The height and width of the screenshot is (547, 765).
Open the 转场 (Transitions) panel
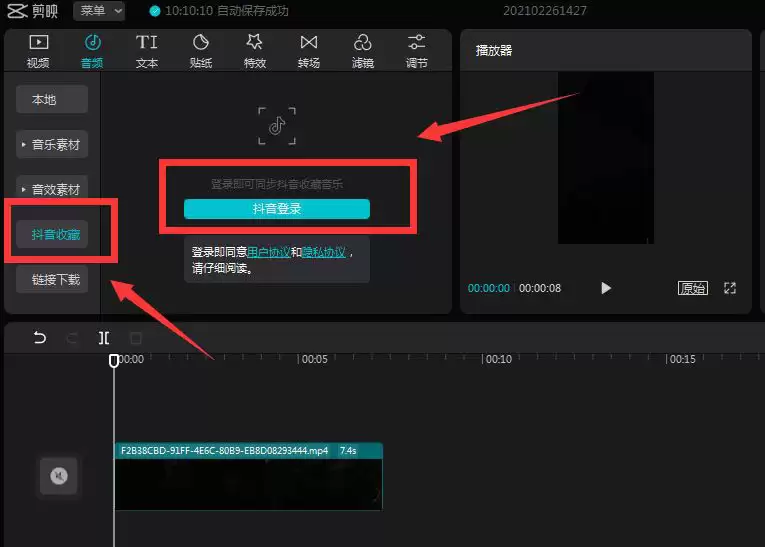coord(309,50)
